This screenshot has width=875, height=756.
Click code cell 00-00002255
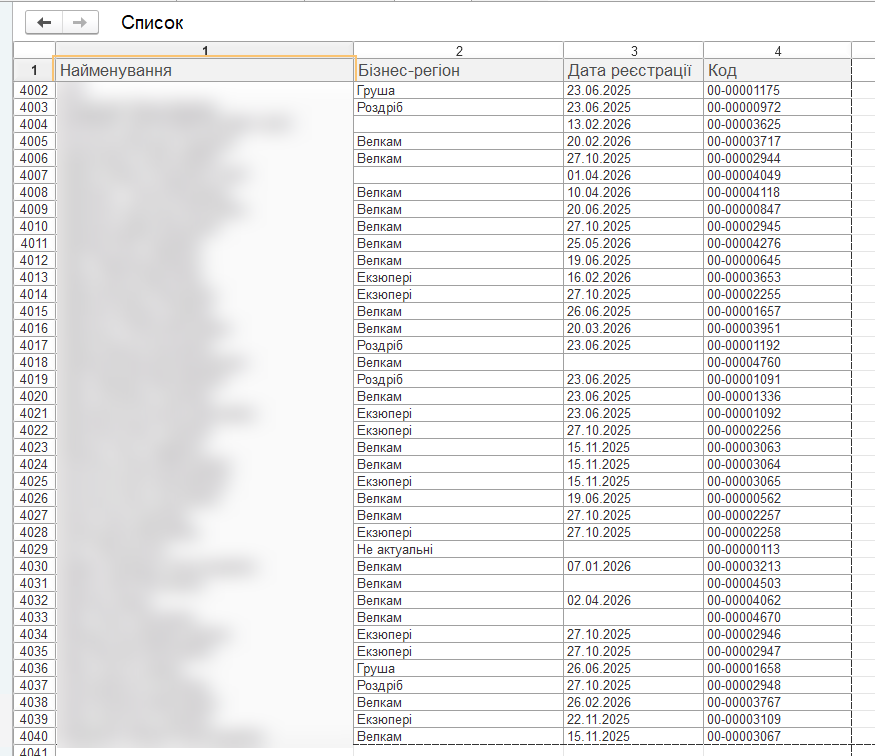click(x=777, y=295)
